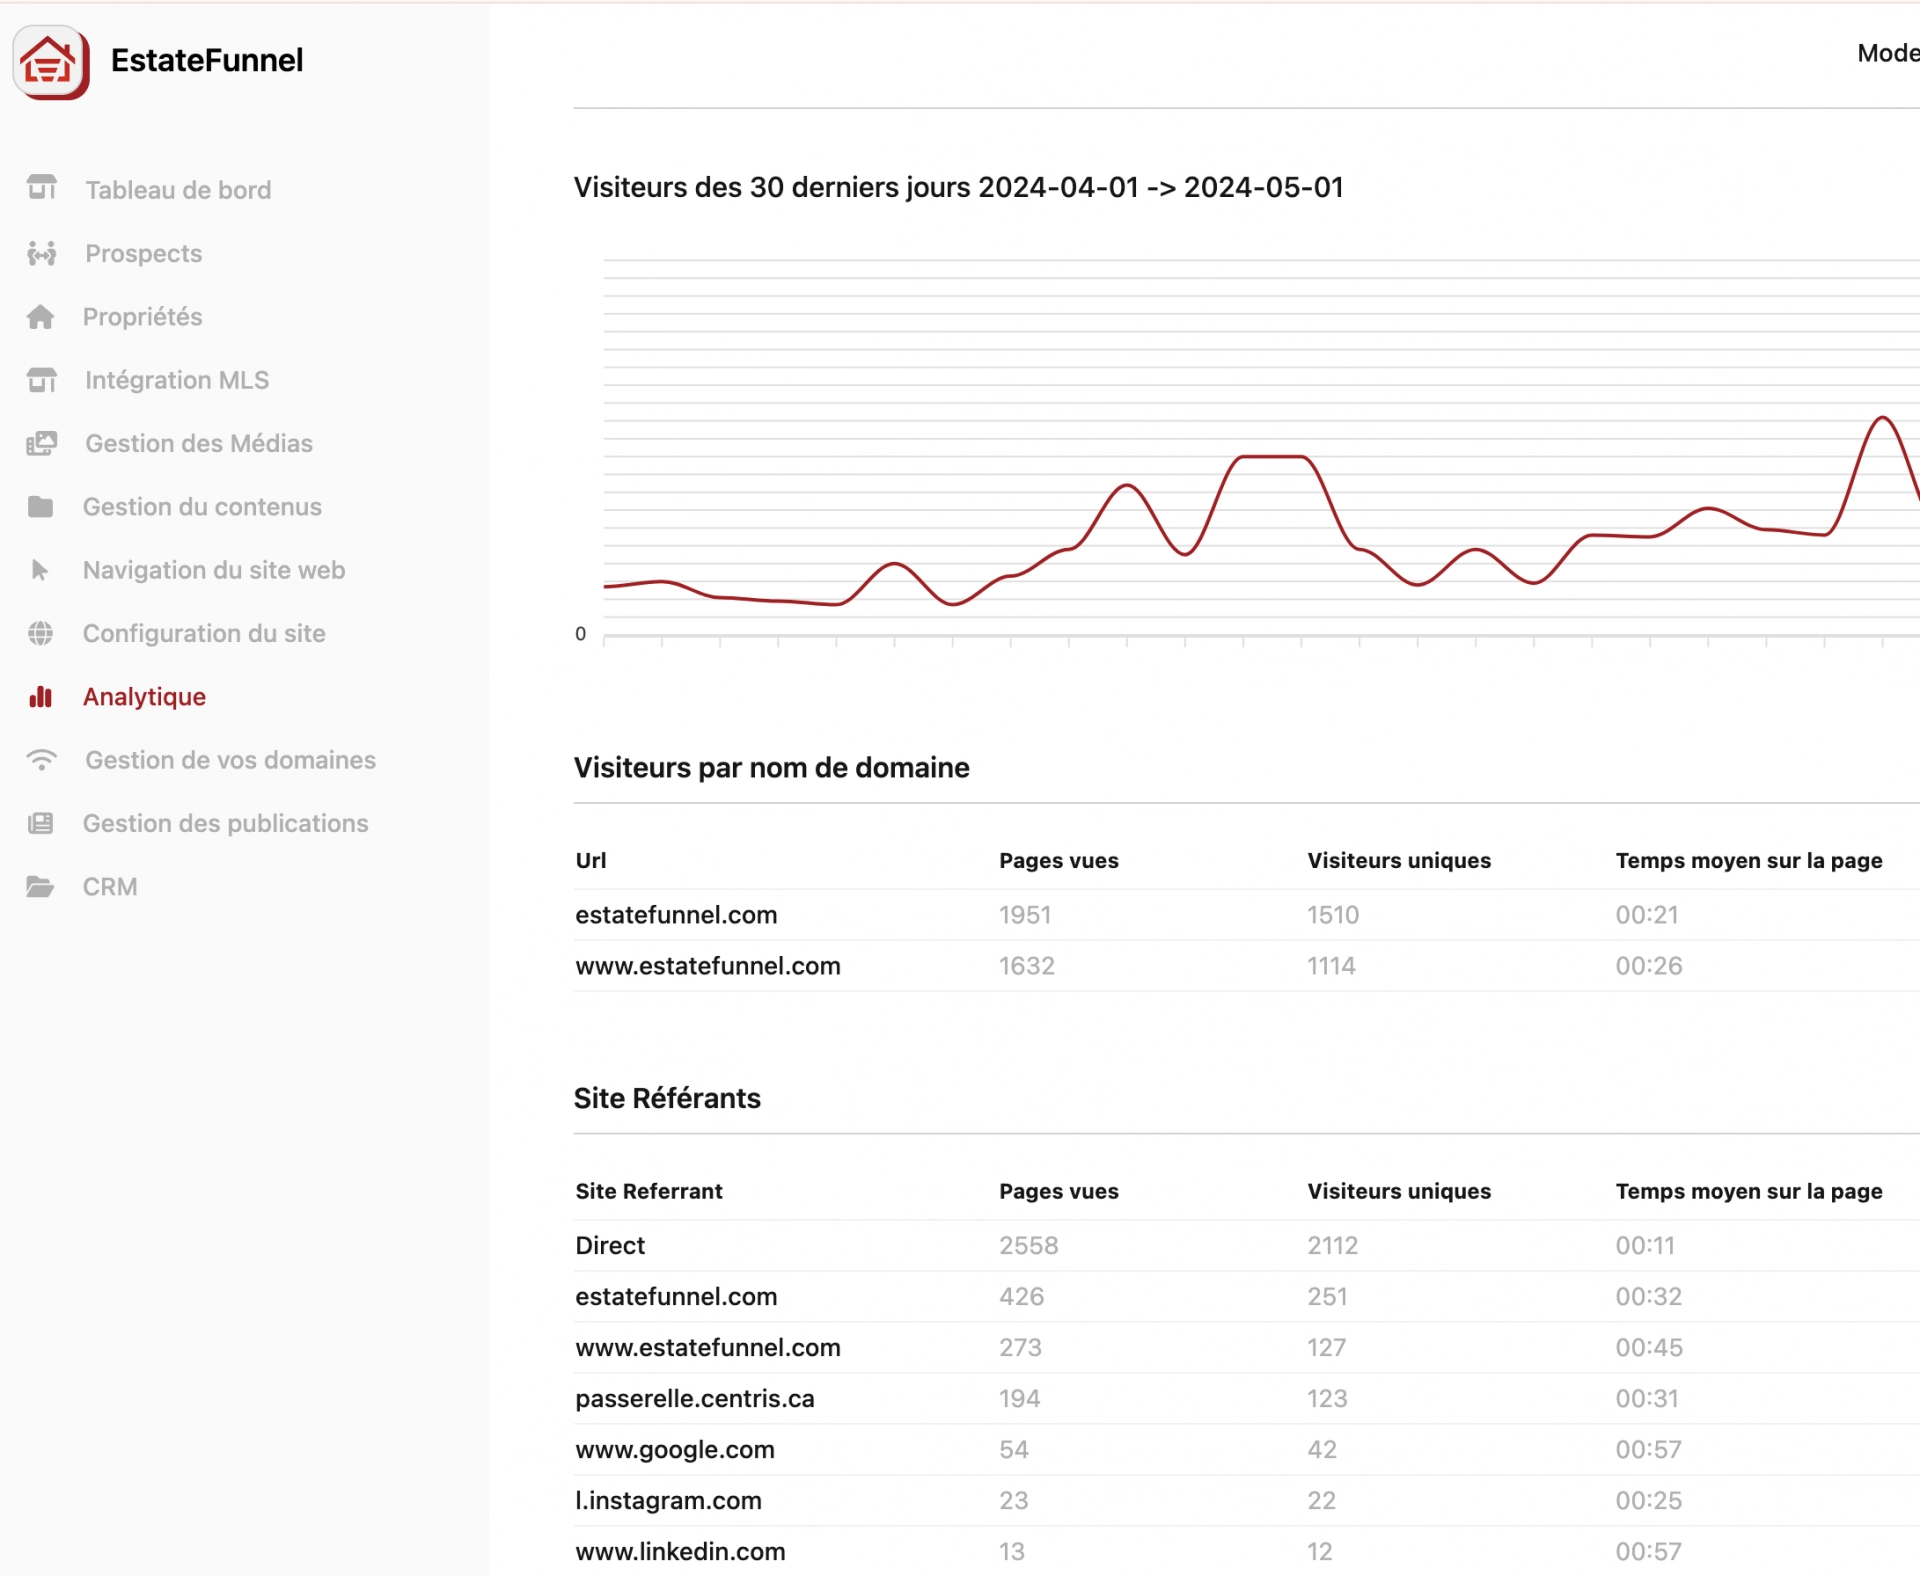
Task: Click the 2558 pages vues value
Action: coord(1029,1245)
